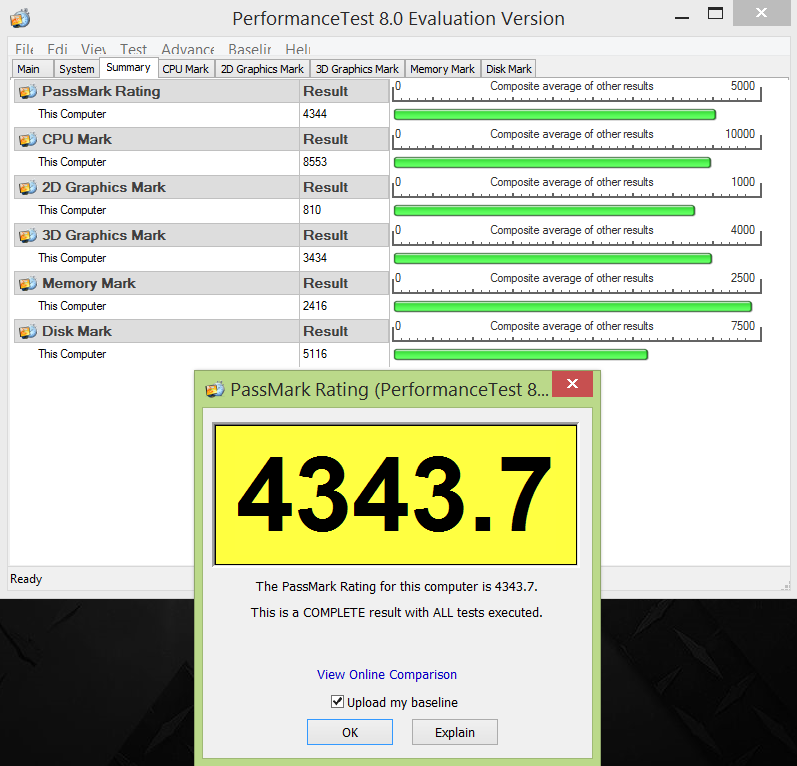The height and width of the screenshot is (766, 797).
Task: Click the COMPLETE result message text
Action: point(396,612)
